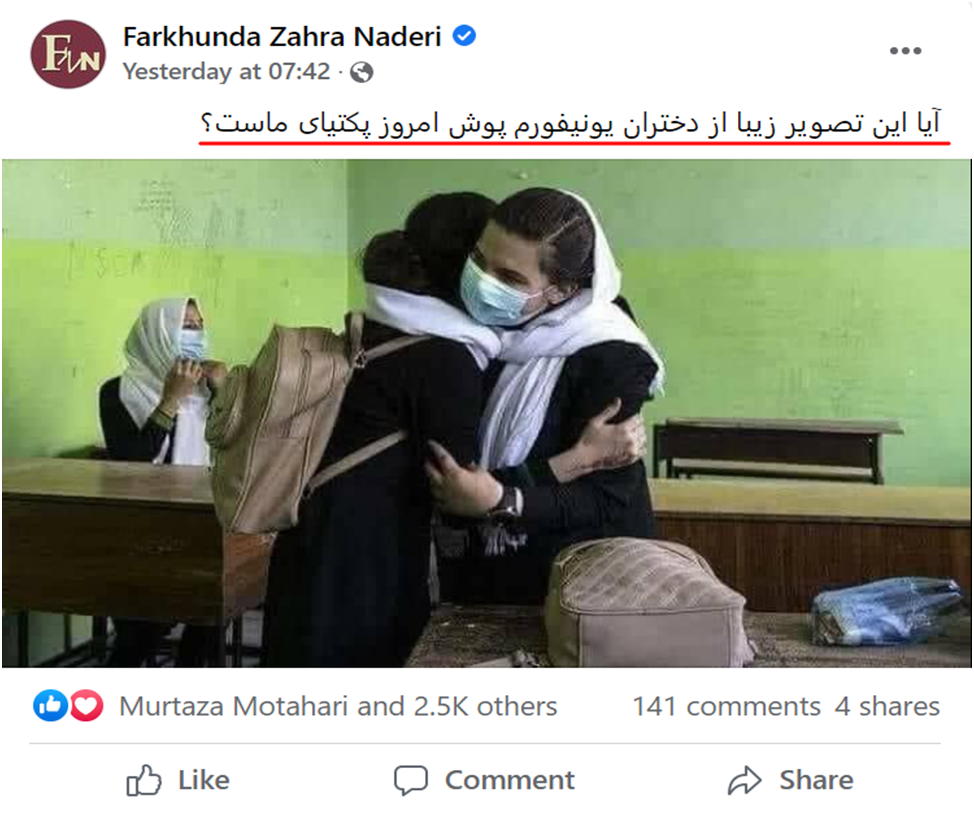
Task: Click the public globe audience icon
Action: (362, 72)
